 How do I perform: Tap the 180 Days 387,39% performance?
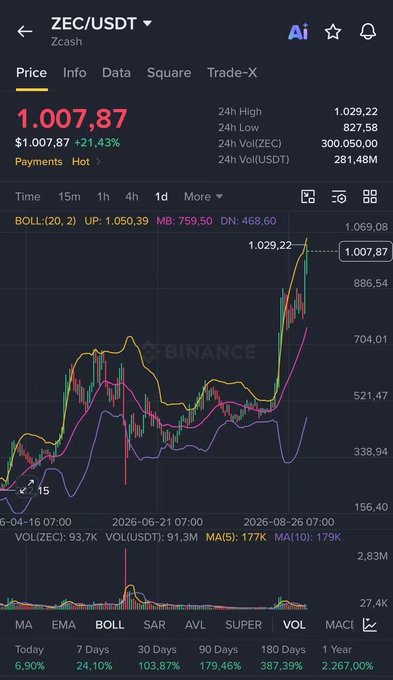[283, 657]
